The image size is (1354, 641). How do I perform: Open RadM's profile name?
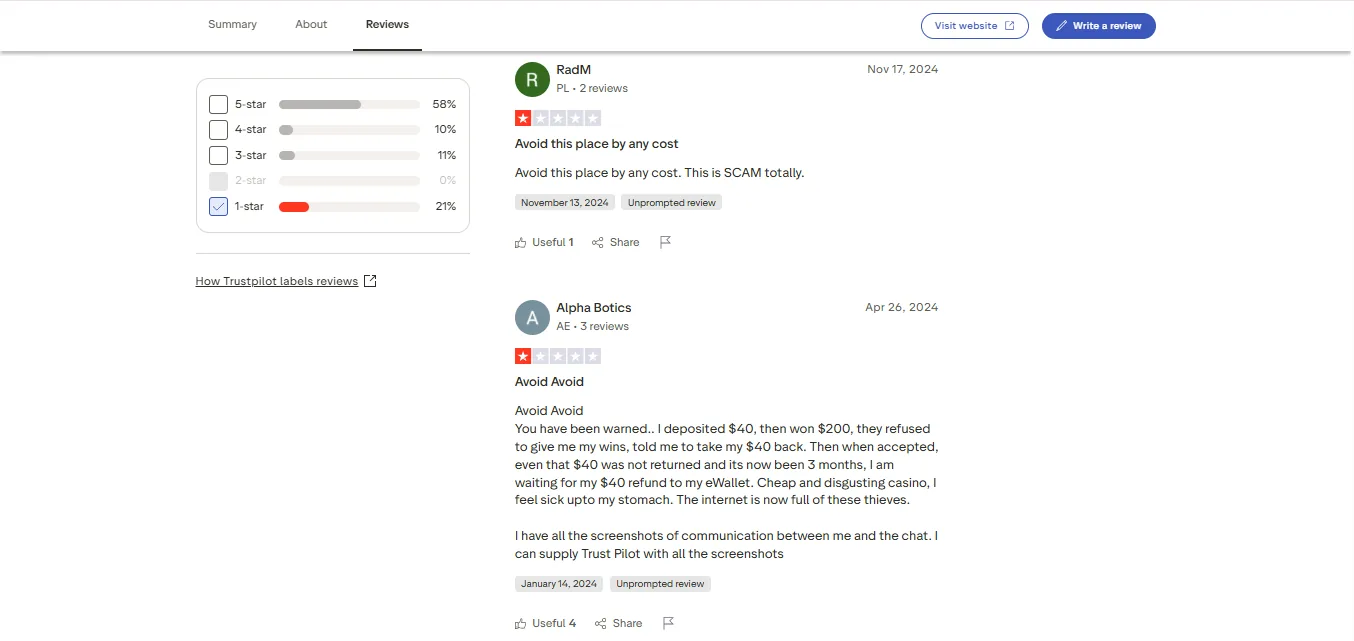coord(574,69)
